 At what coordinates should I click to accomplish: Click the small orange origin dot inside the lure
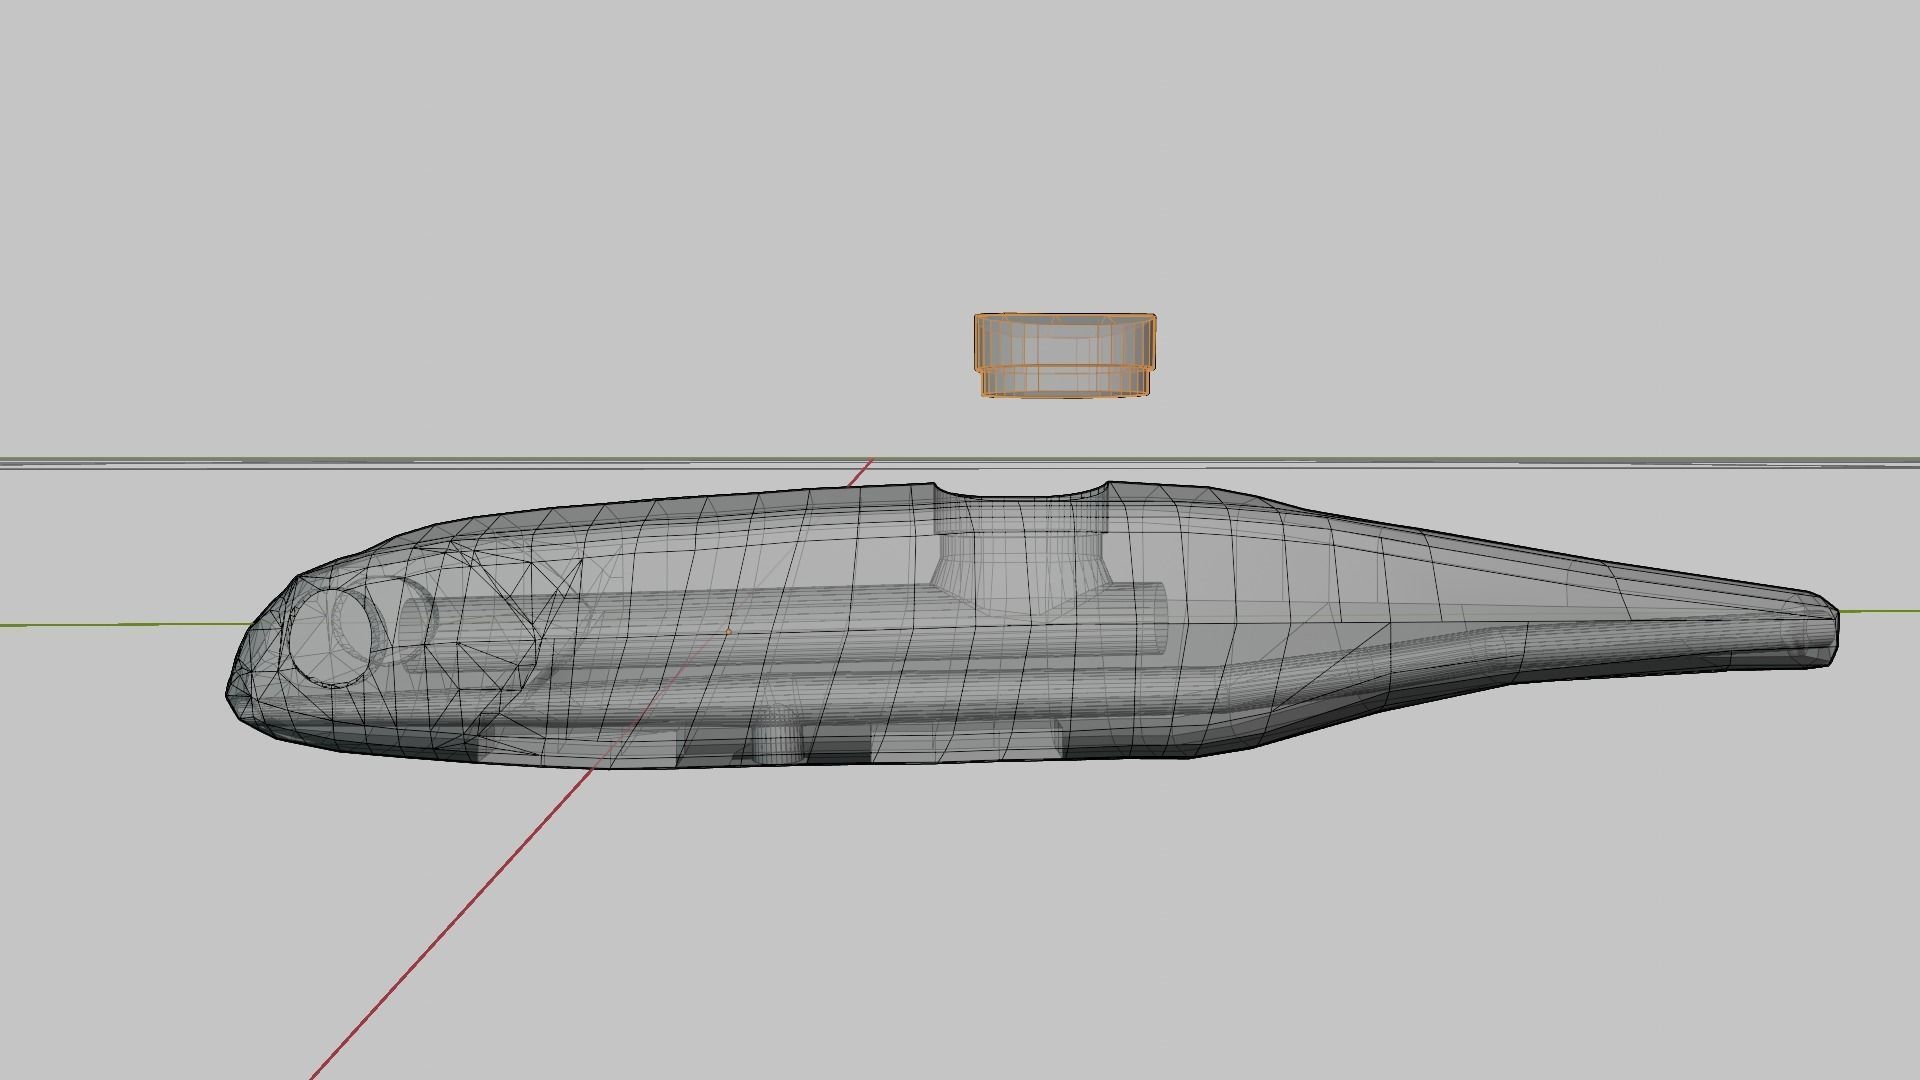tap(728, 631)
